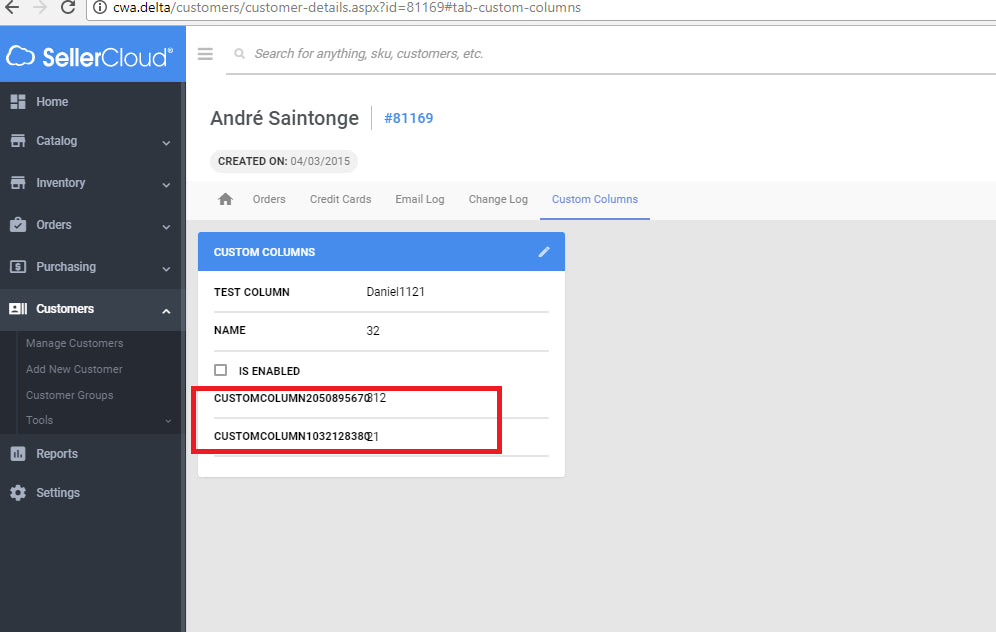Edit custom columns with pencil icon
Screen dimensions: 996x632
[544, 252]
